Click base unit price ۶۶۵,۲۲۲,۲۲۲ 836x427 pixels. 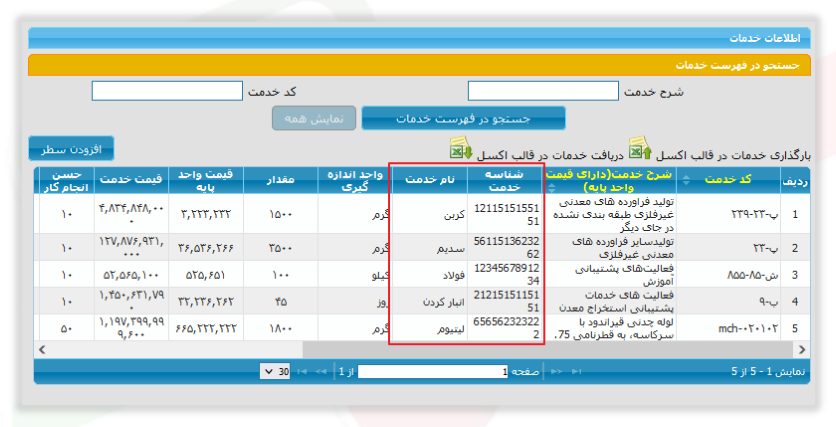206,329
